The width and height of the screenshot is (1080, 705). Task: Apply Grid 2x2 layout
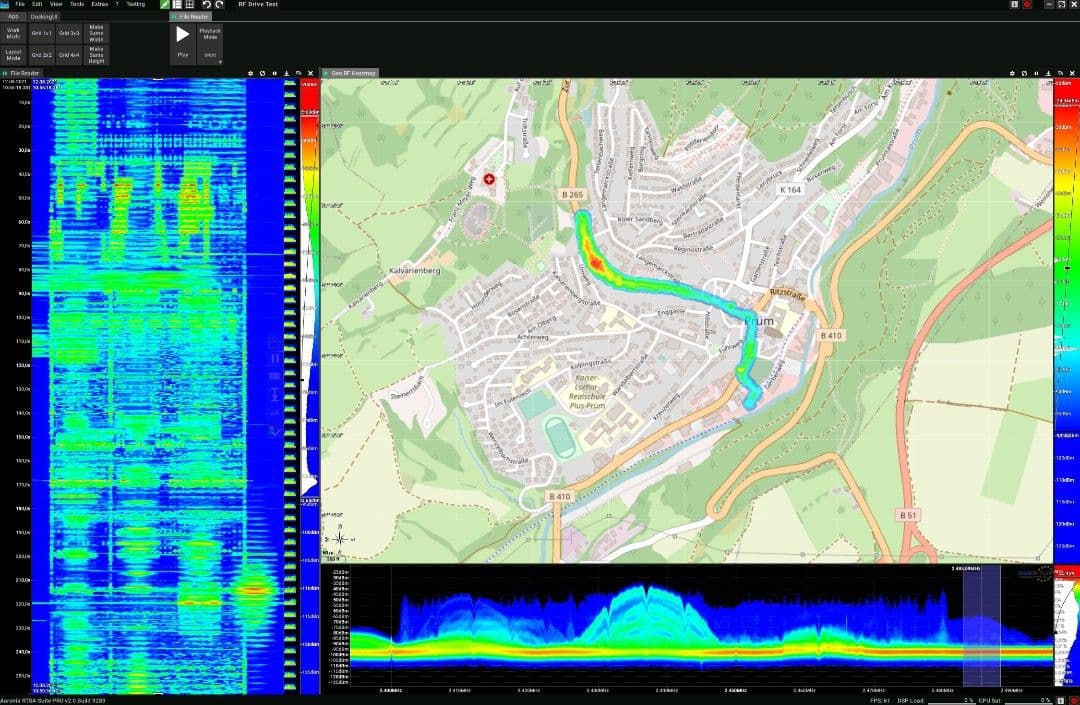pyautogui.click(x=41, y=55)
